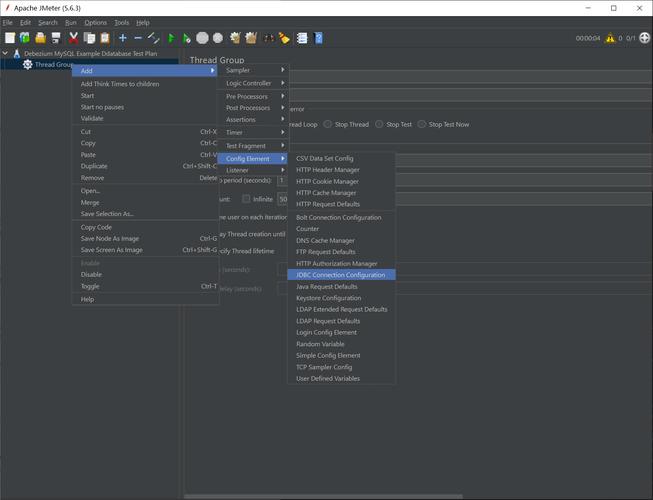653x500 pixels.
Task: Select Disable in the context menu
Action: [145, 274]
